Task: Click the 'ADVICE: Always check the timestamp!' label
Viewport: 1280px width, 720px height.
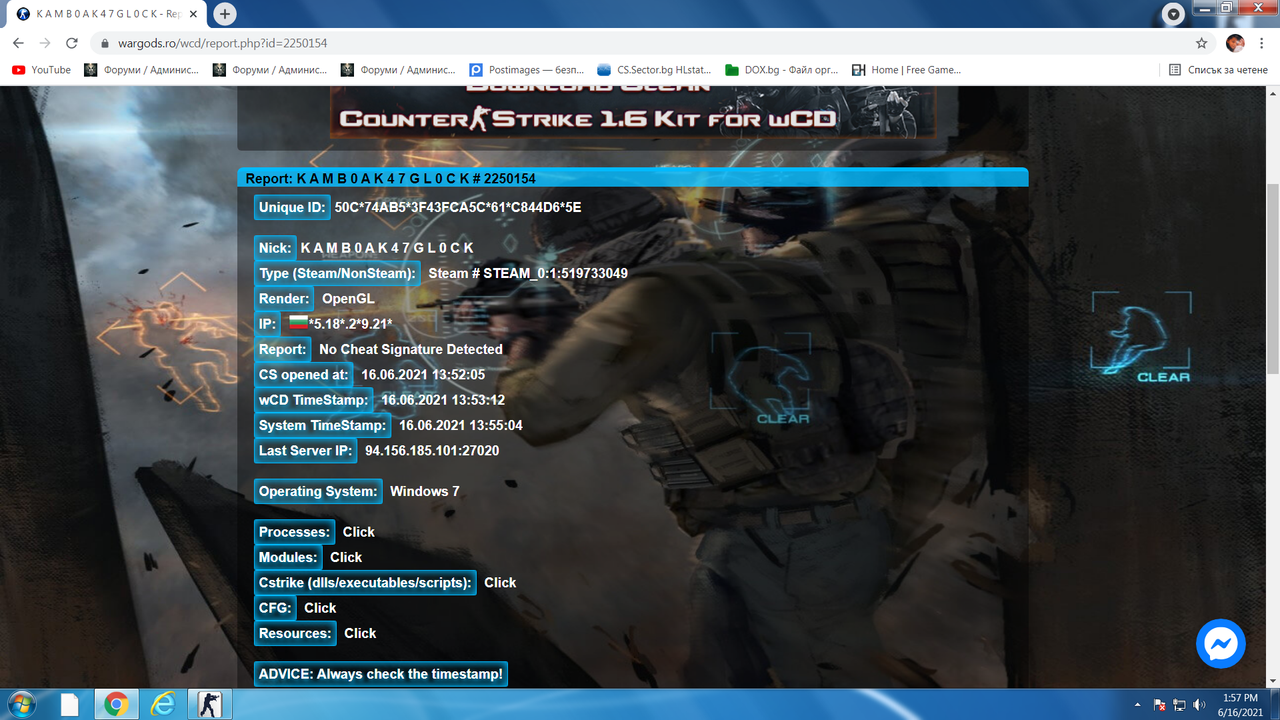Action: 381,674
